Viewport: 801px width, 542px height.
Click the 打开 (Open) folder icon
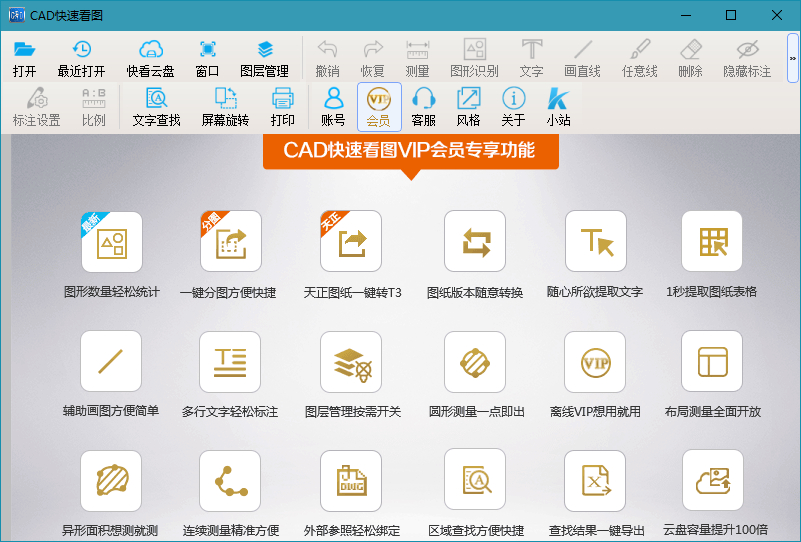pyautogui.click(x=25, y=57)
